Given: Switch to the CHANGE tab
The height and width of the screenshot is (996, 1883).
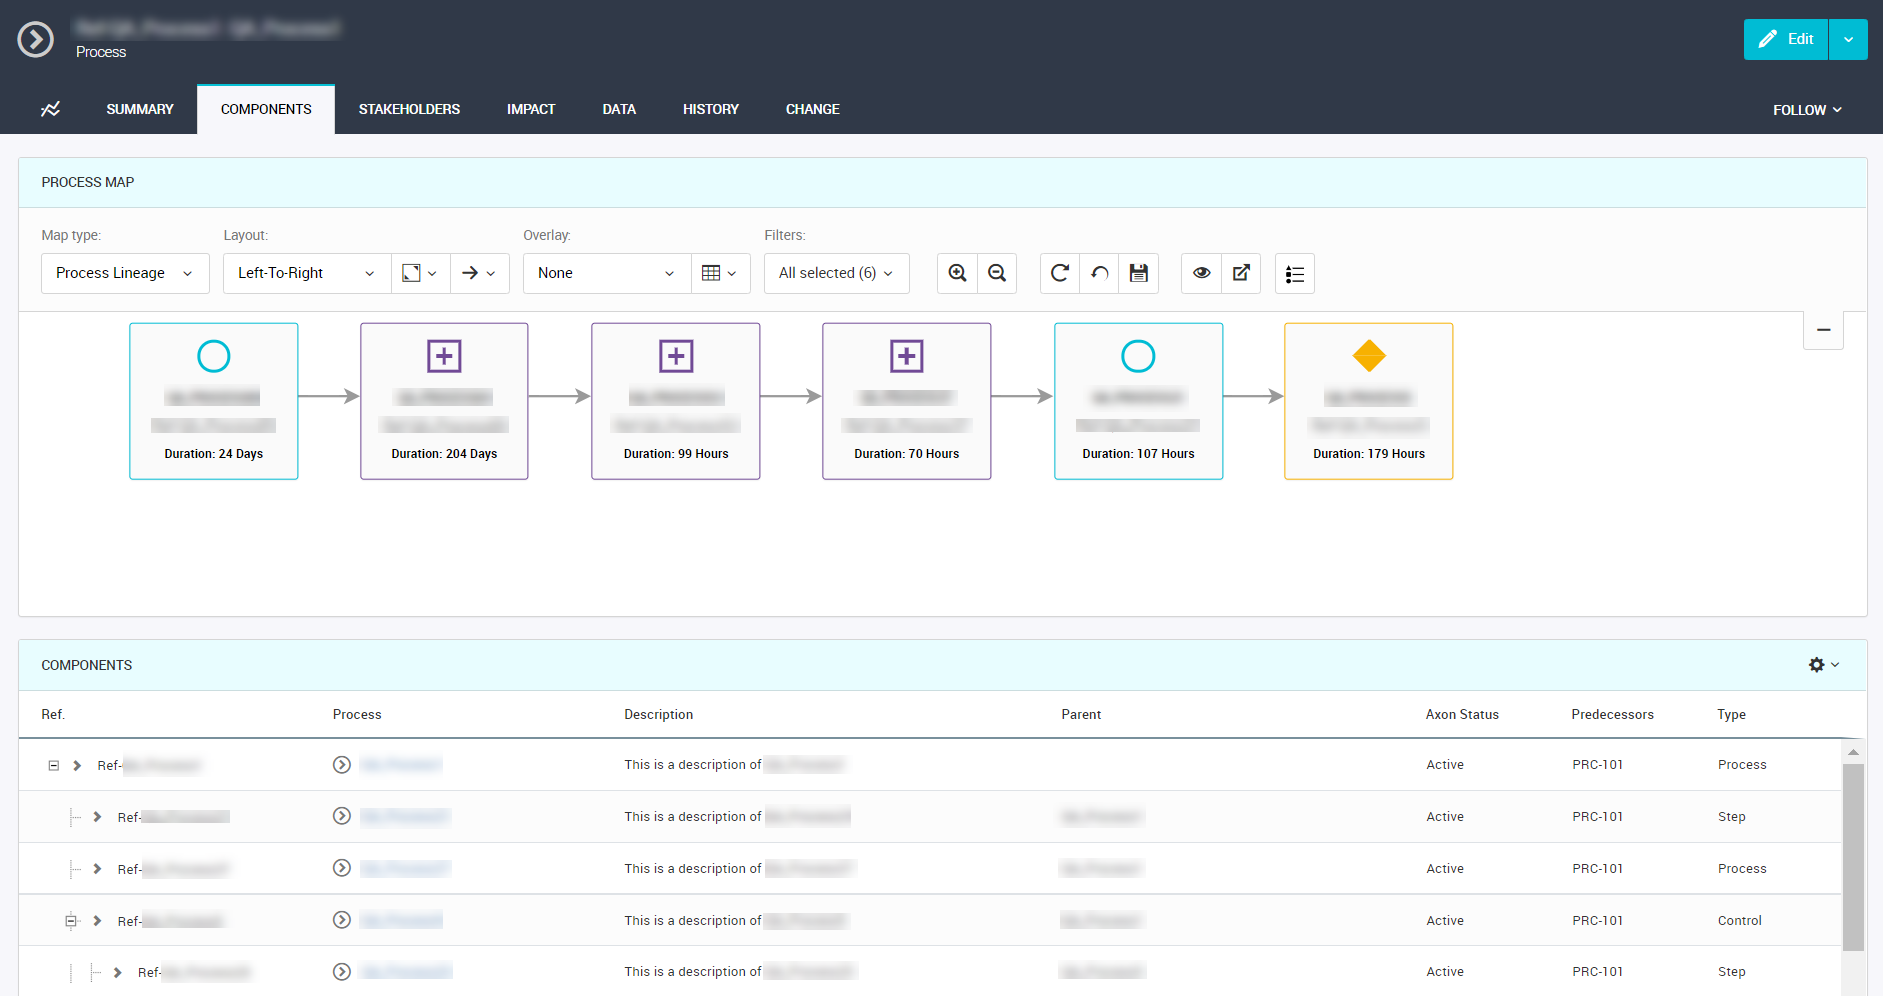Looking at the screenshot, I should pos(813,109).
